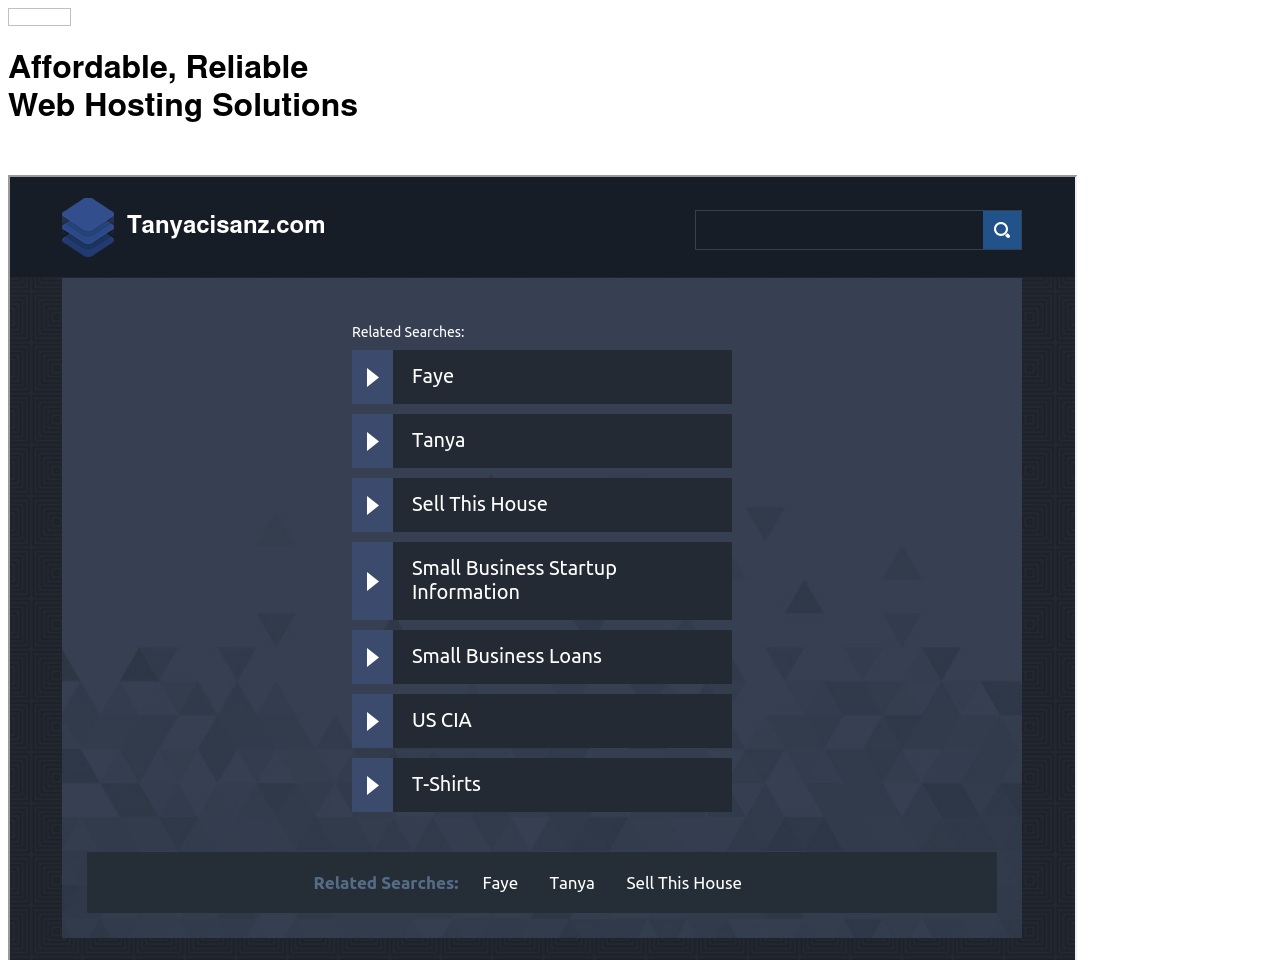Viewport: 1280px width, 960px height.
Task: Click the Affordable, Reliable Web Hosting Solutions heading
Action: click(x=183, y=86)
